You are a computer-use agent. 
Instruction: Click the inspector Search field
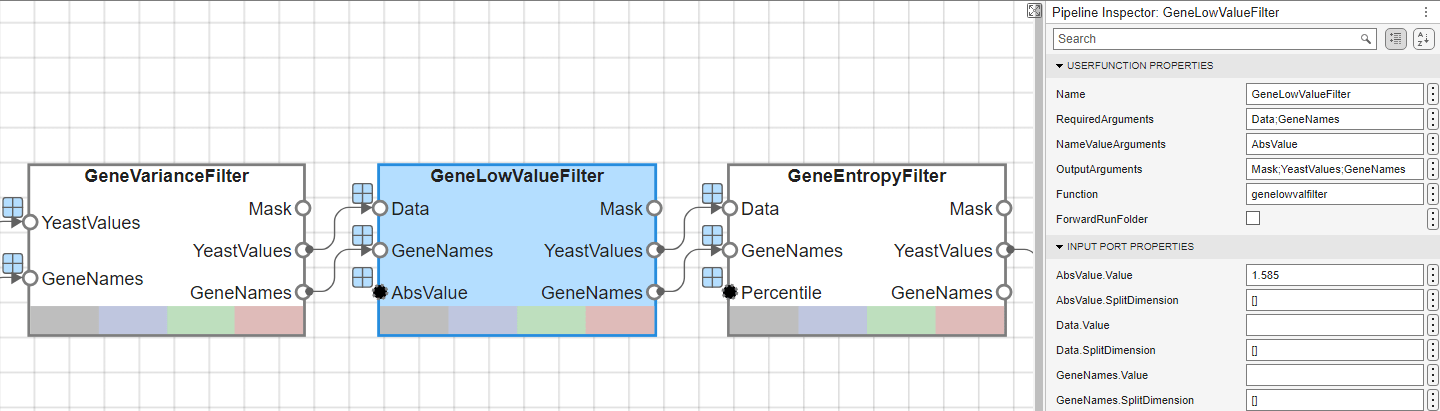(x=1205, y=39)
